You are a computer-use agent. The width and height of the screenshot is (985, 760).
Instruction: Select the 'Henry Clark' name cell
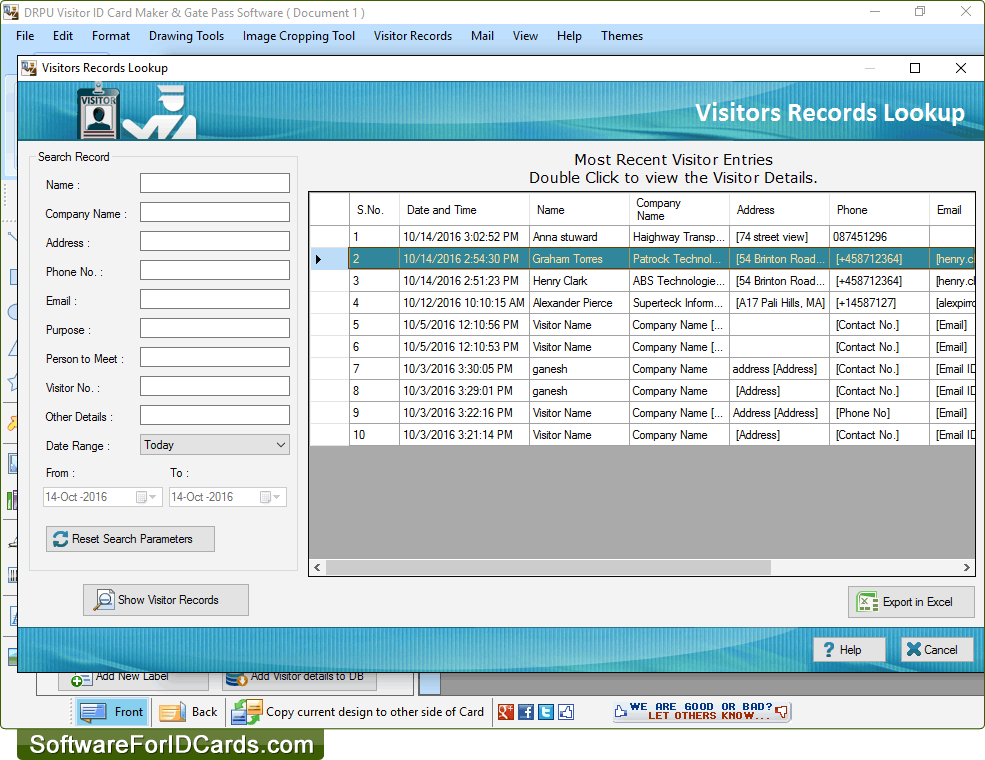[579, 281]
